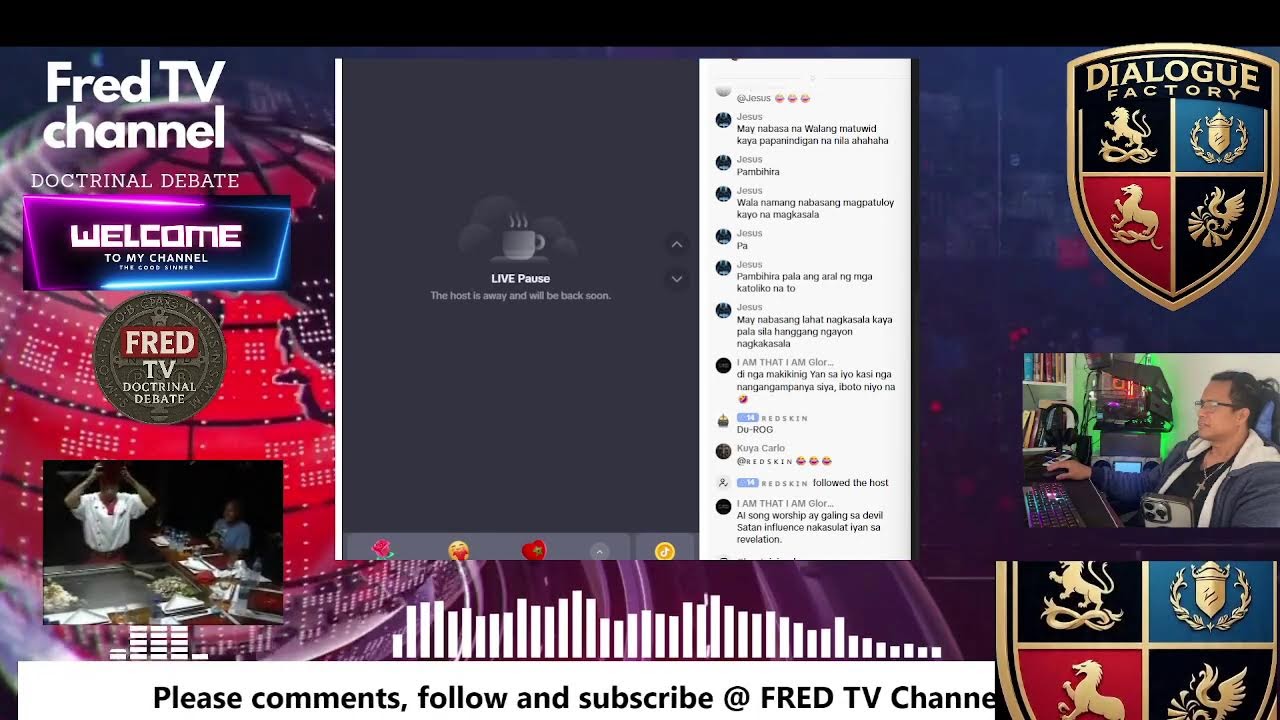Open I AM THAT I AM avatar near 'di nga makikinig'

[x=723, y=366]
